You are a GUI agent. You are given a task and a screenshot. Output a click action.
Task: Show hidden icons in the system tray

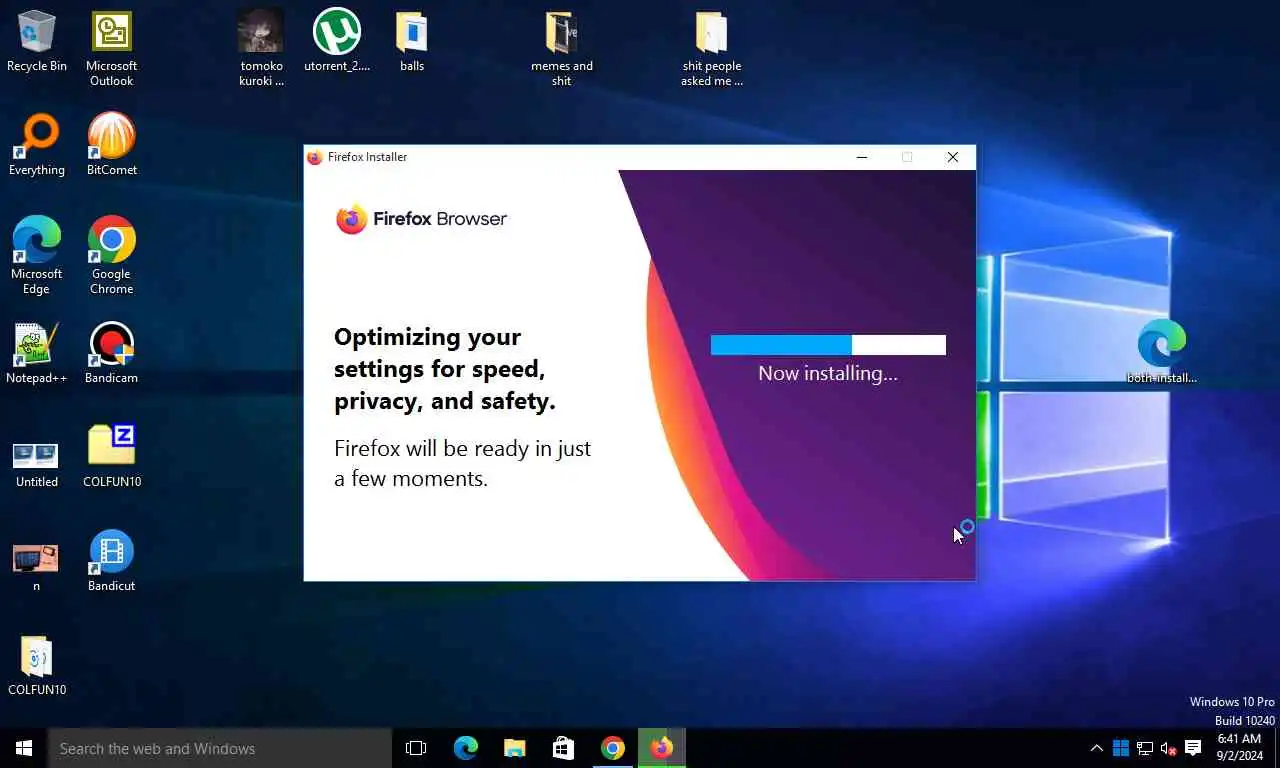[1097, 748]
